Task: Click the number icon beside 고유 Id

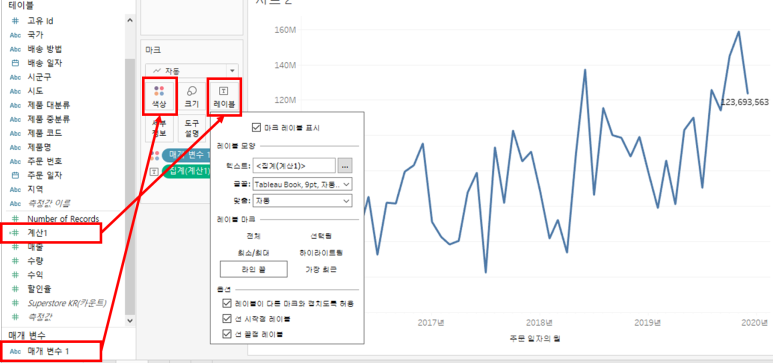Action: pyautogui.click(x=15, y=21)
